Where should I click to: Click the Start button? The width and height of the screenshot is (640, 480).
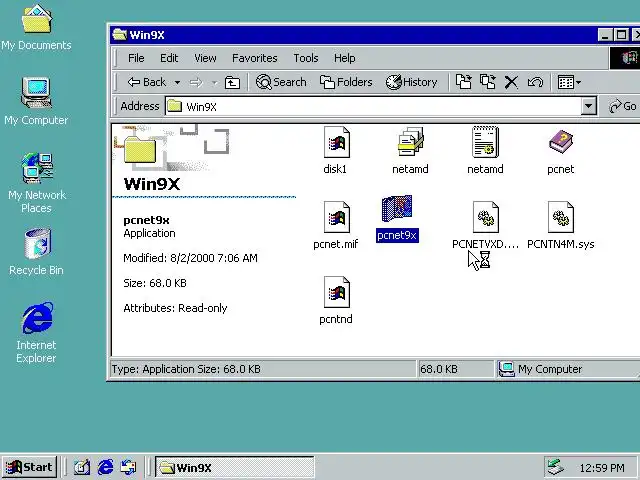[x=29, y=467]
